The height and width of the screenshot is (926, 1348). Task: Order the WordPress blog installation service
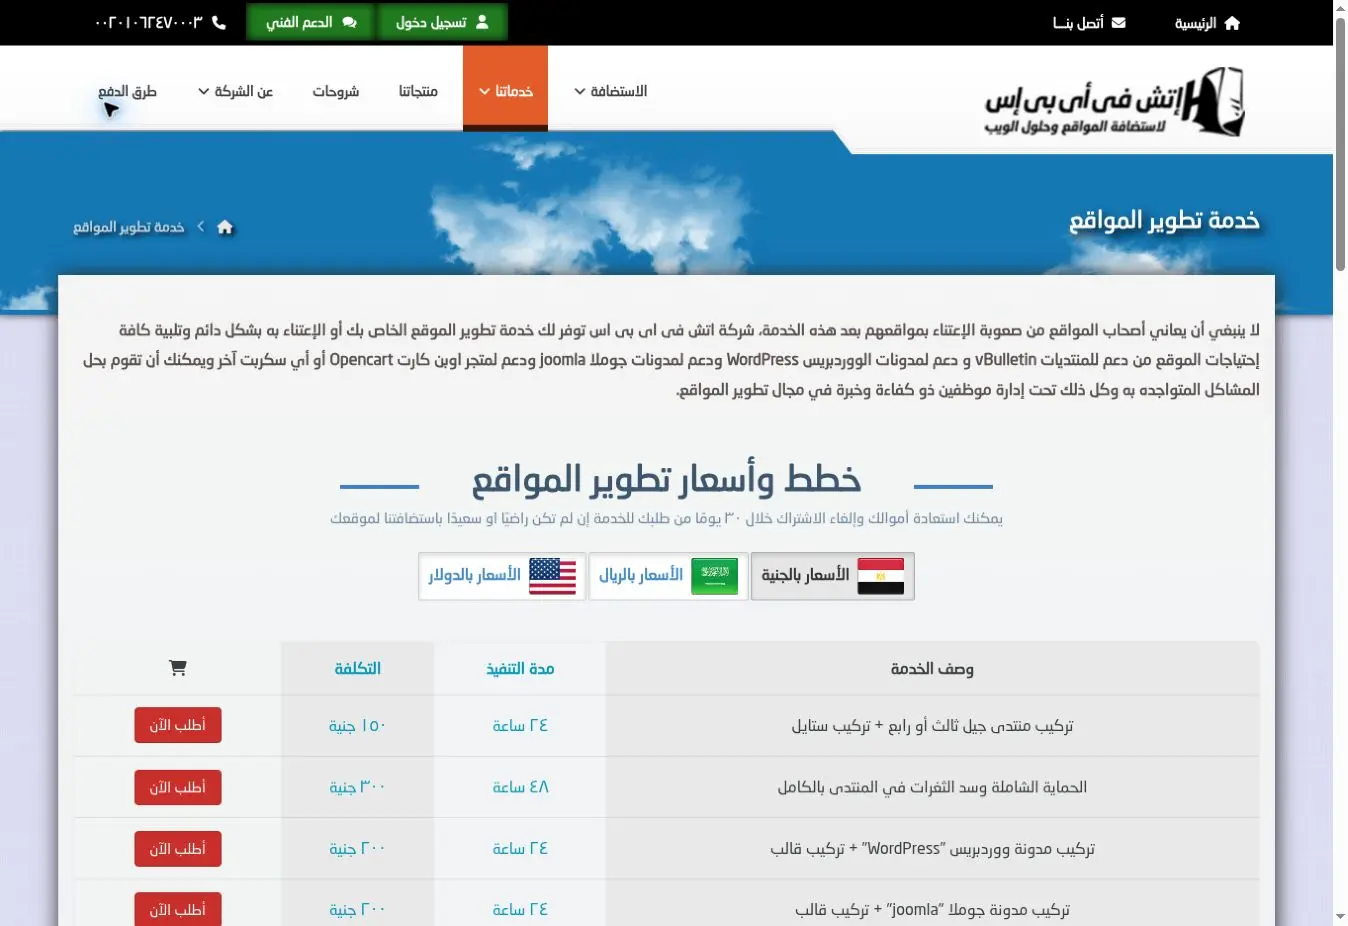[178, 848]
